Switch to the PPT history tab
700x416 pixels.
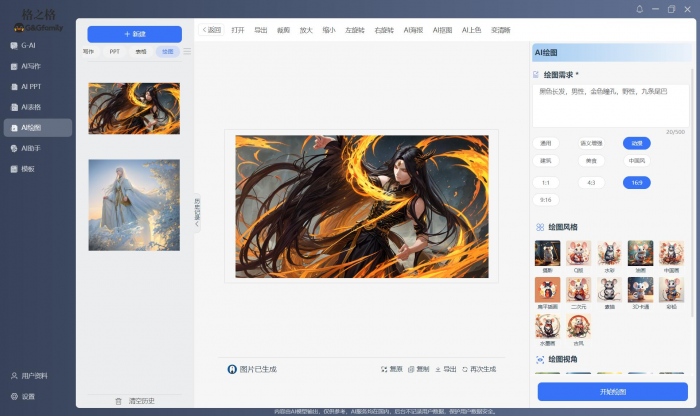click(x=115, y=51)
